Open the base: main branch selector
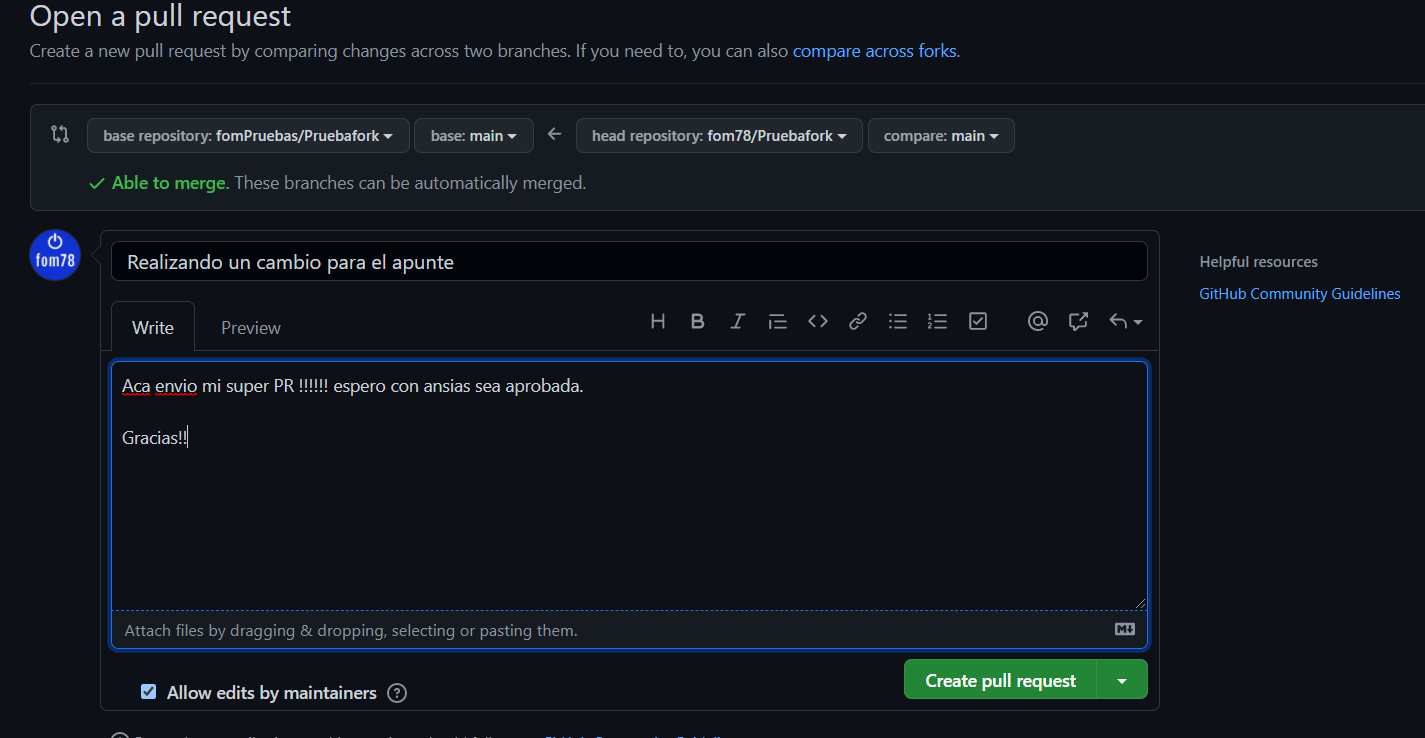Viewport: 1425px width, 738px height. 473,135
